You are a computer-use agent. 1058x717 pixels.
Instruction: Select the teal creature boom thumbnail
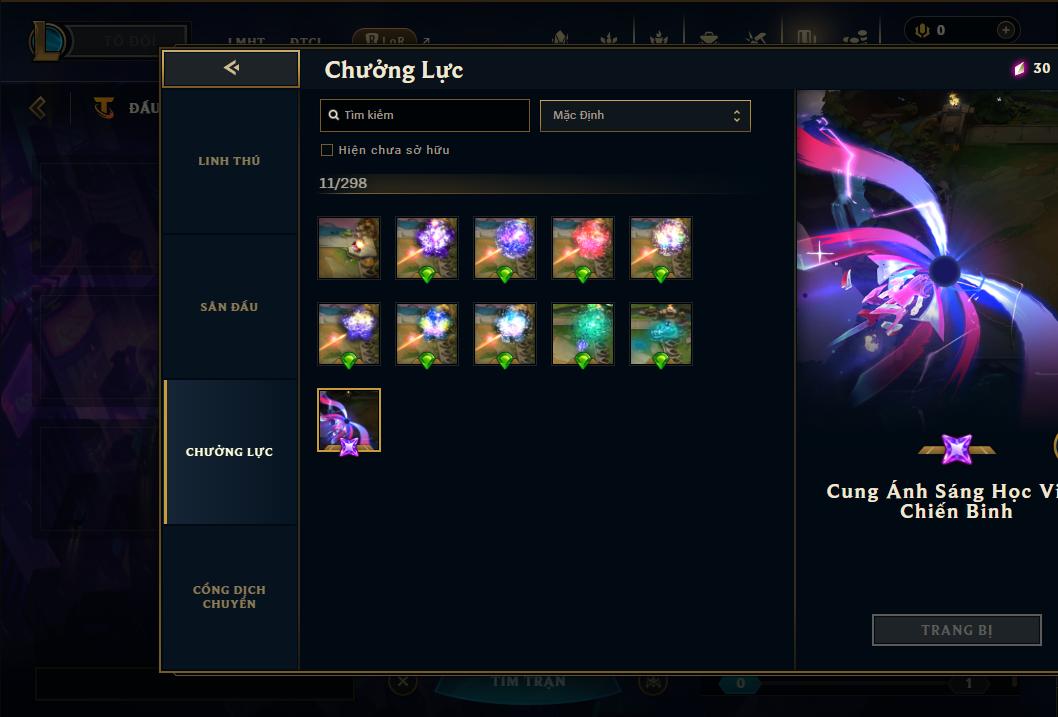(x=661, y=334)
